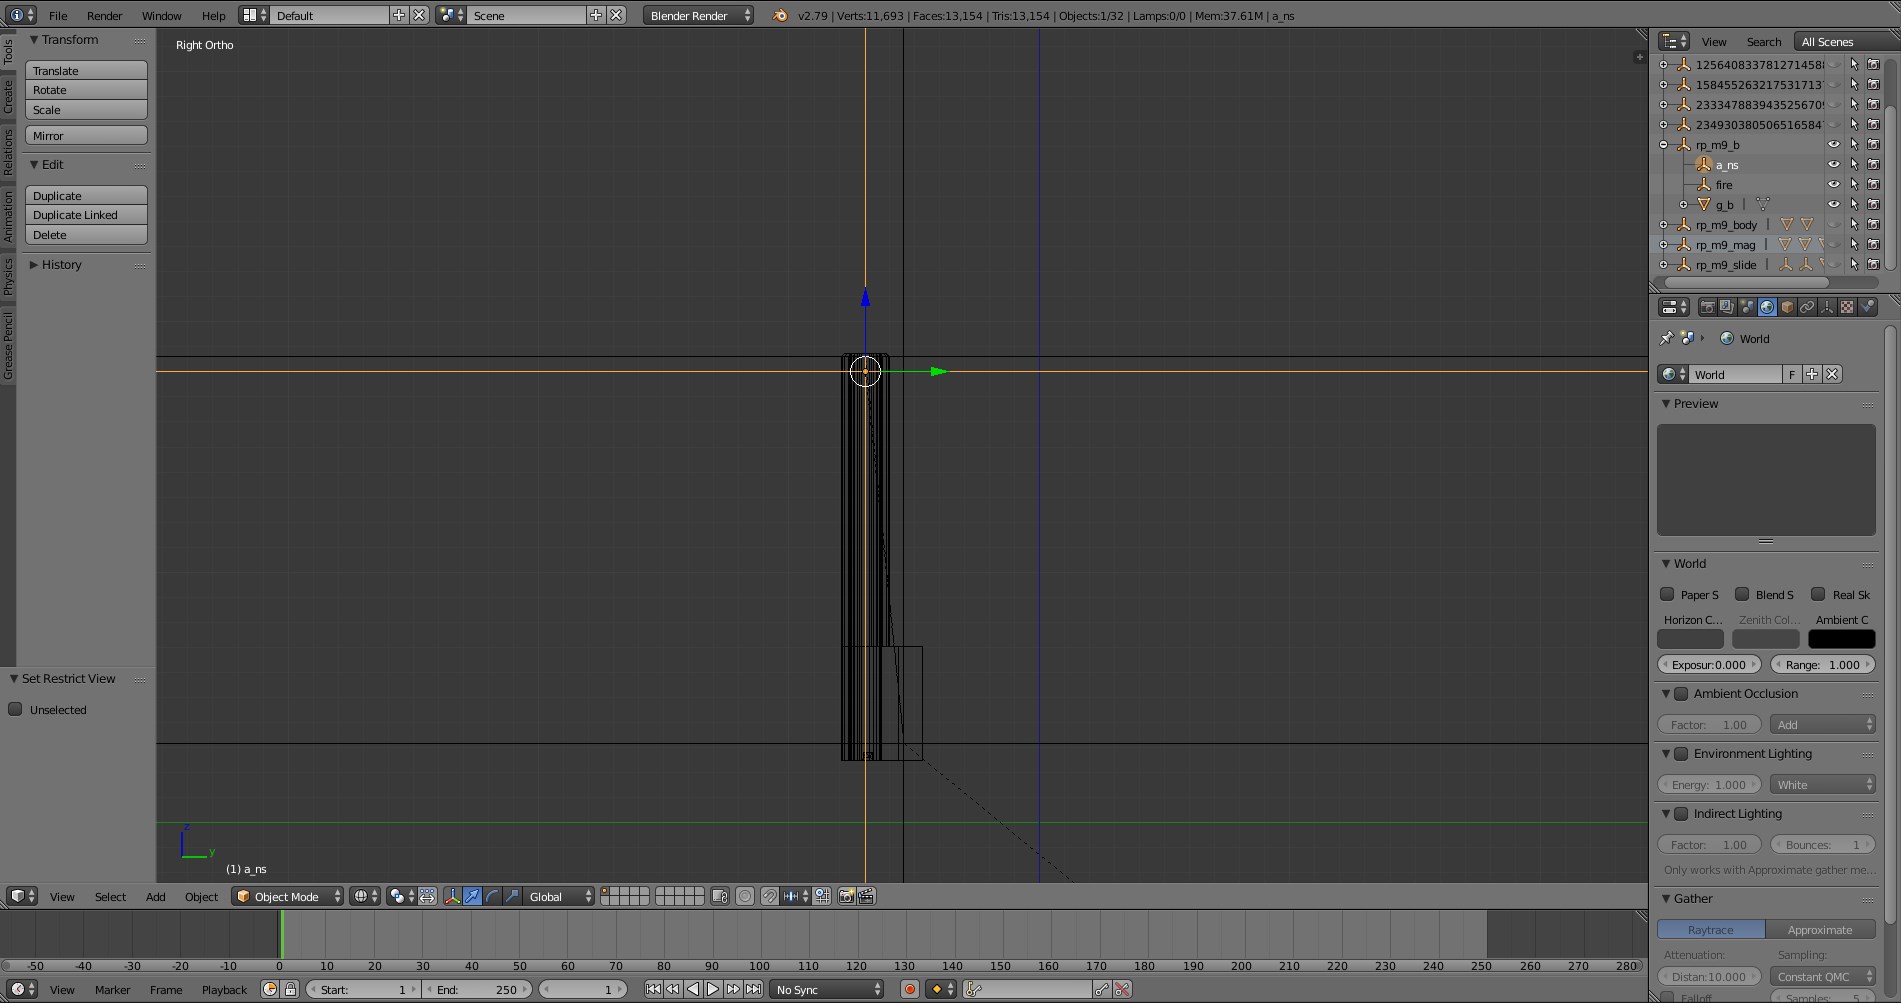Enable the Ambient Occlusion checkbox

1681,694
